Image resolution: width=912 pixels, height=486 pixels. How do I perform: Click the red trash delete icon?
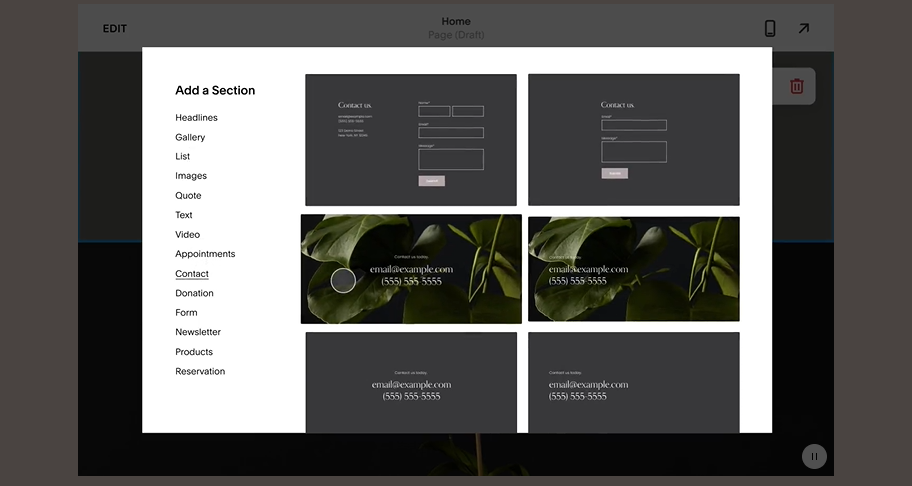click(796, 86)
